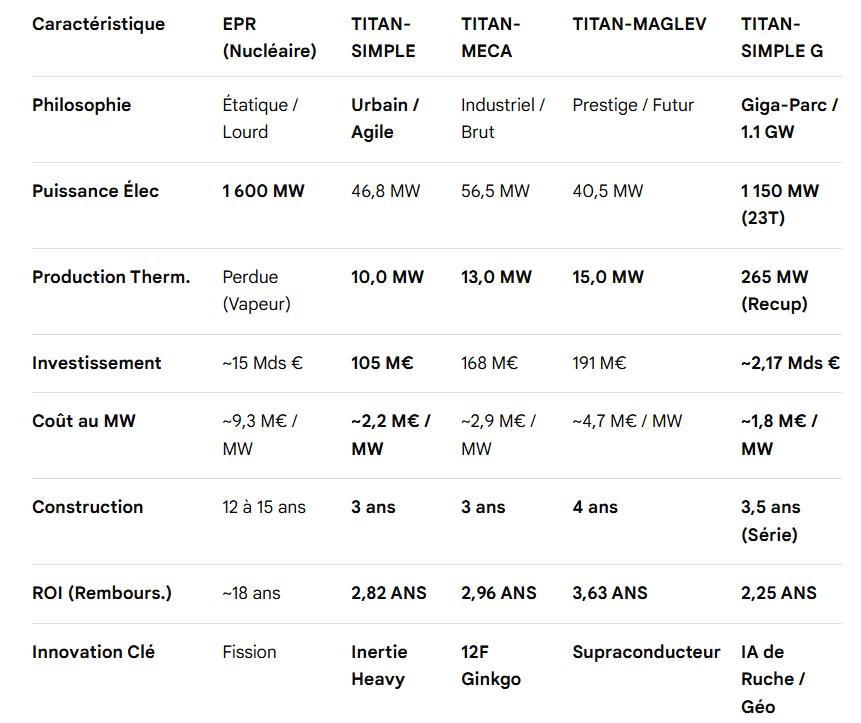Select the Caractéristique header cell
Image resolution: width=861 pixels, height=723 pixels.
click(x=98, y=24)
